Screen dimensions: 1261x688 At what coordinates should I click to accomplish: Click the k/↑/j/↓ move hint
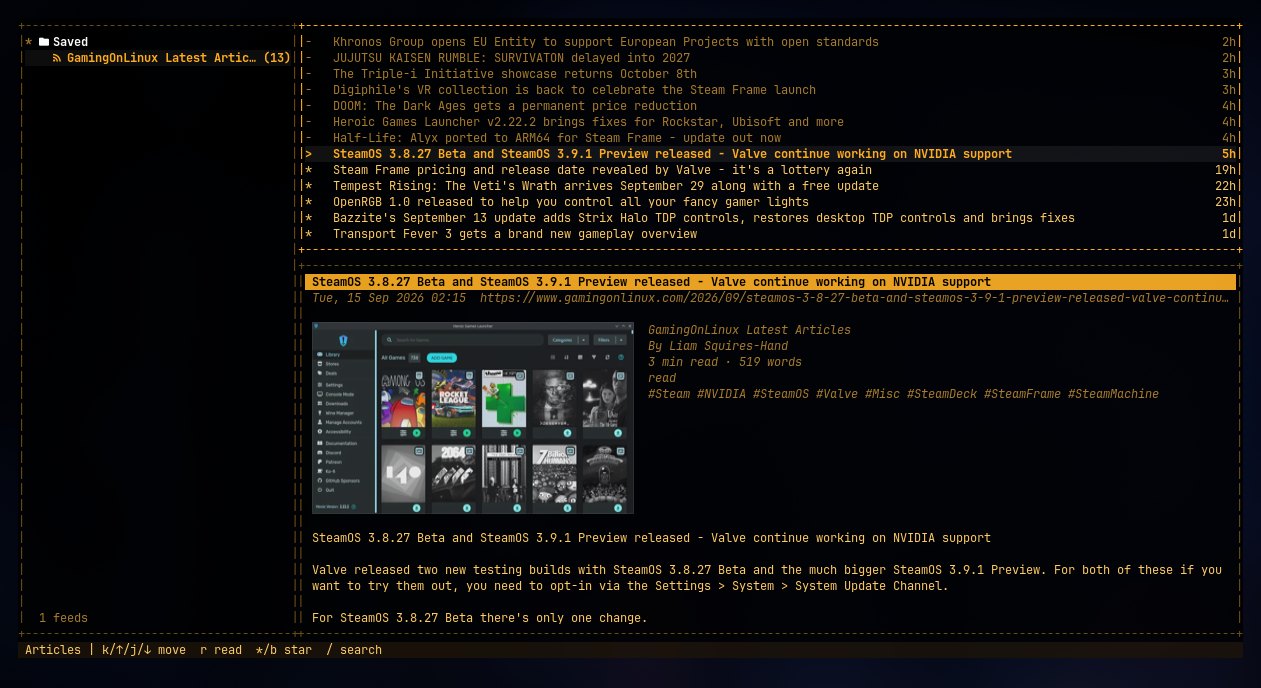[x=144, y=650]
